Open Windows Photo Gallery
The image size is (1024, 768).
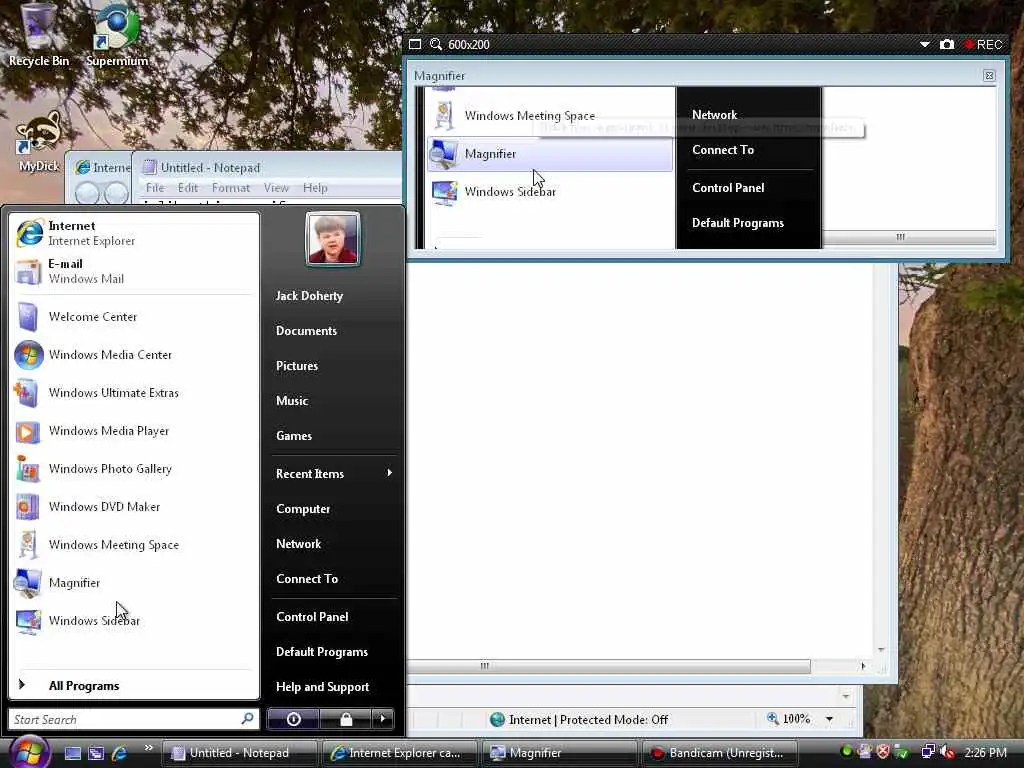[x=135, y=469]
